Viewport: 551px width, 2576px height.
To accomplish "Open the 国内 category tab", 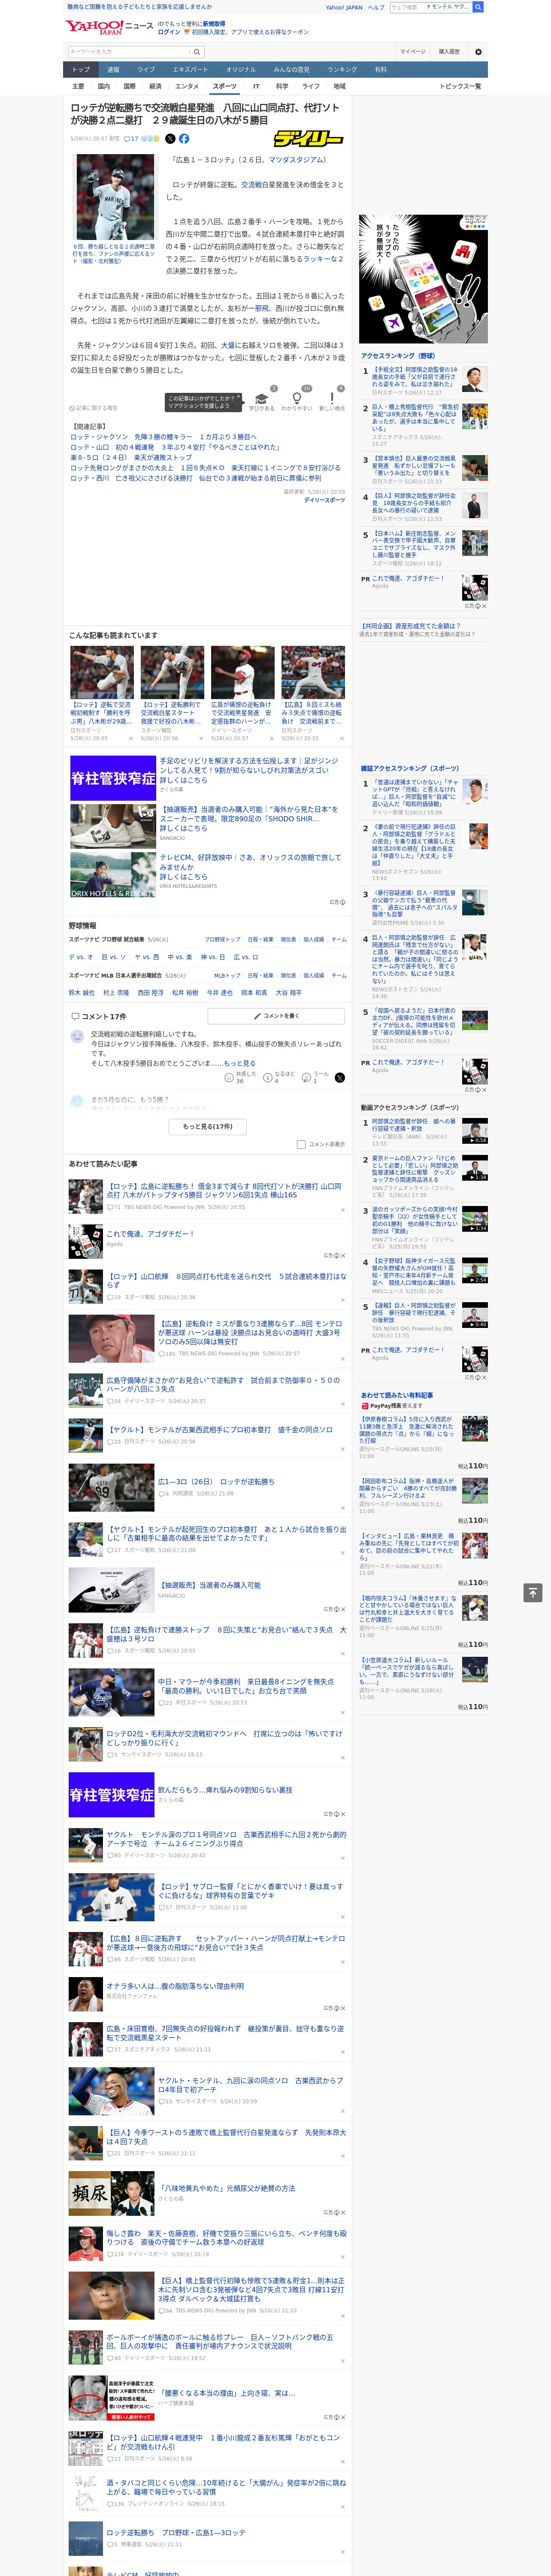I will click(103, 87).
